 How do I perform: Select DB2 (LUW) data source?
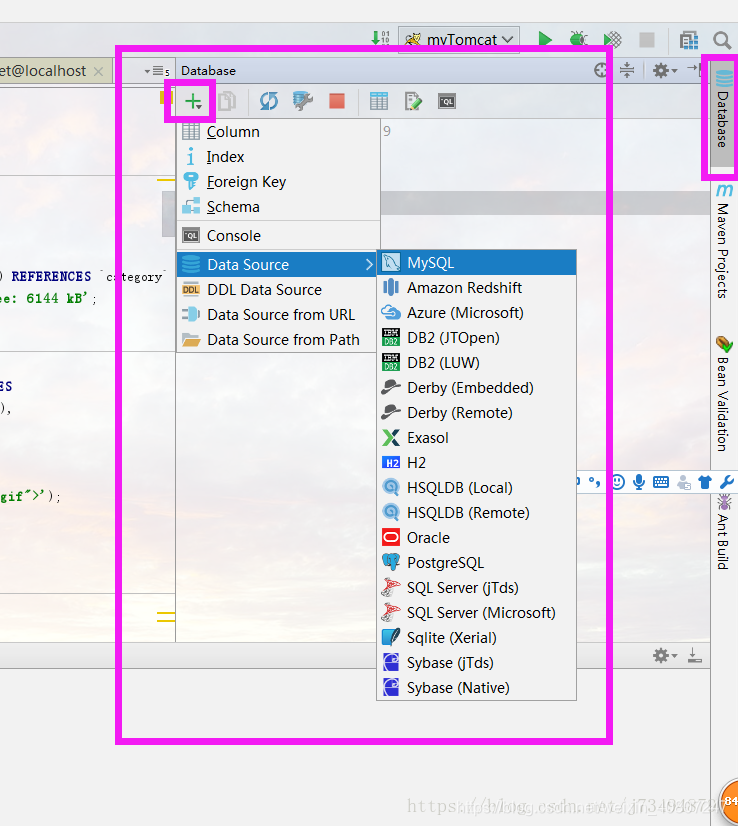477,363
